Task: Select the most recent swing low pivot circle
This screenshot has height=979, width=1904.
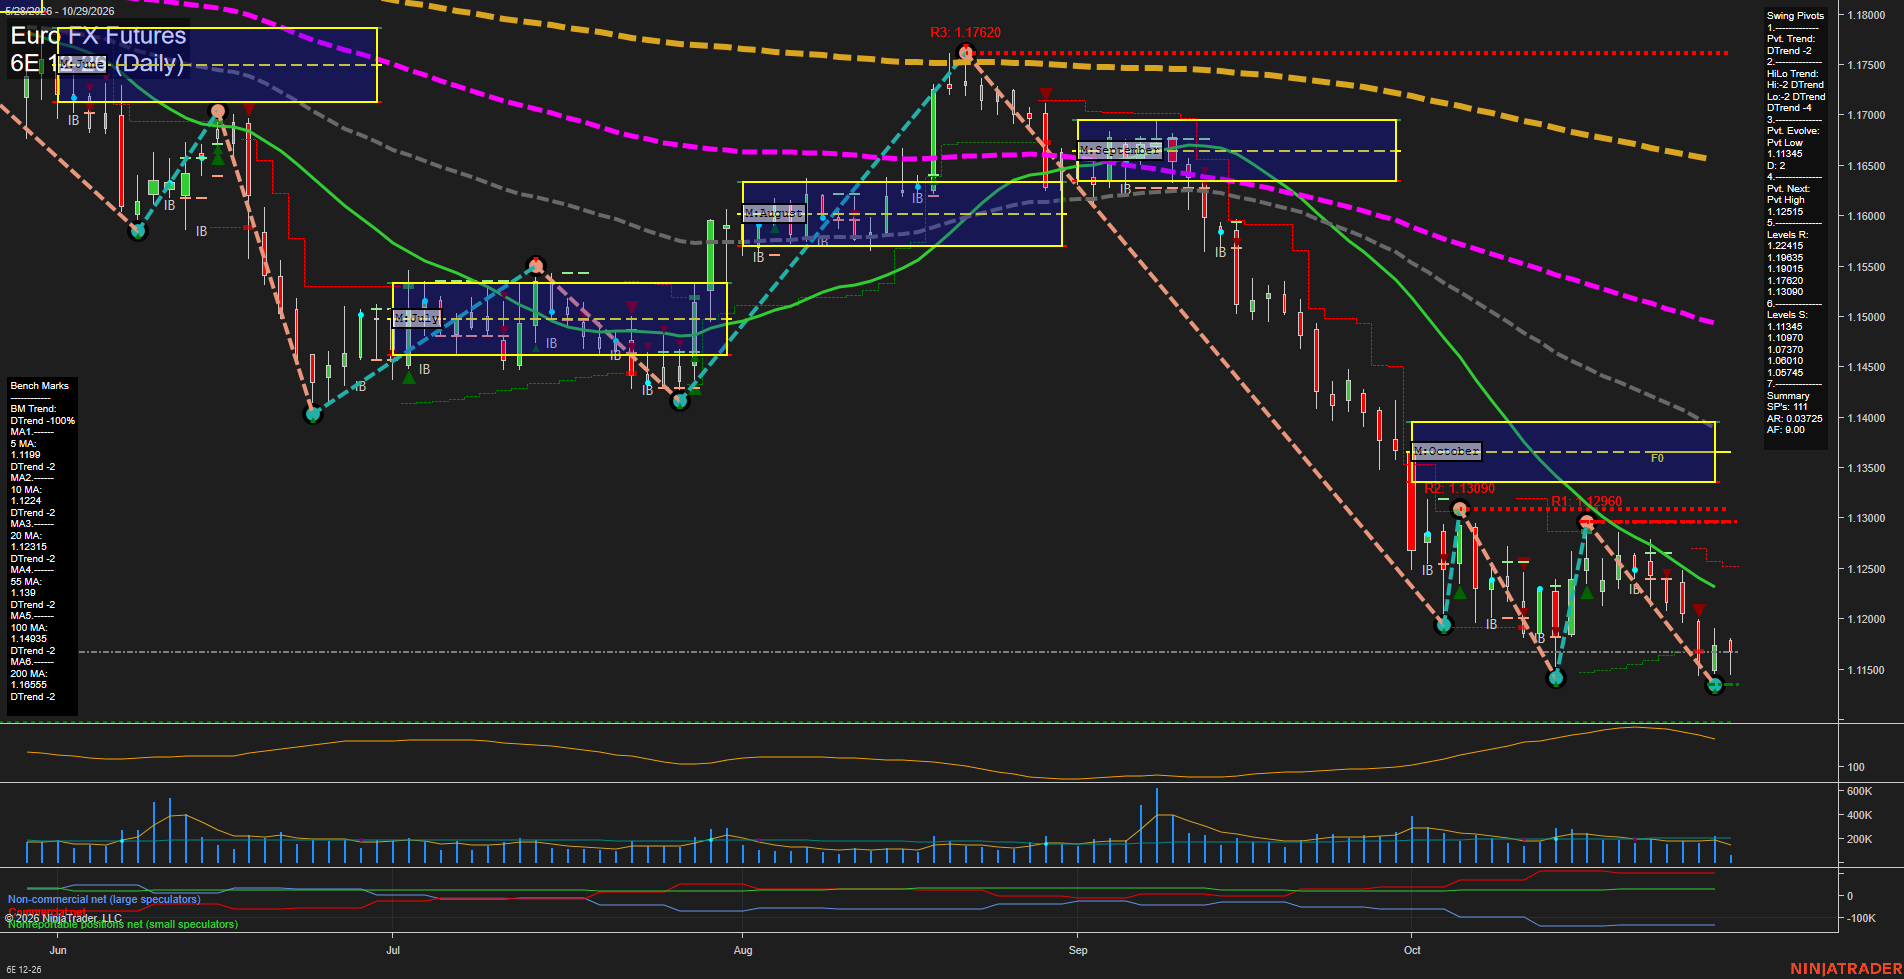Action: (x=1715, y=685)
